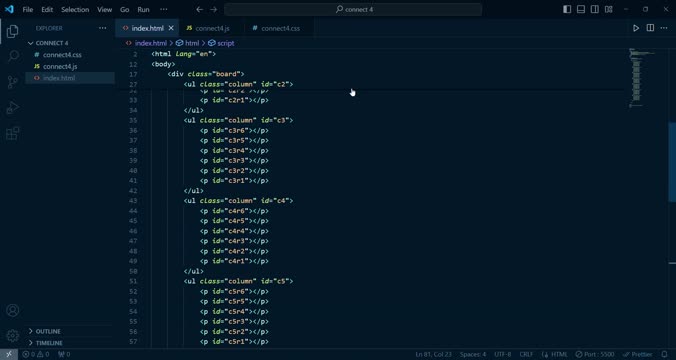The image size is (676, 360).
Task: Open the Accounts menu icon
Action: tap(13, 310)
